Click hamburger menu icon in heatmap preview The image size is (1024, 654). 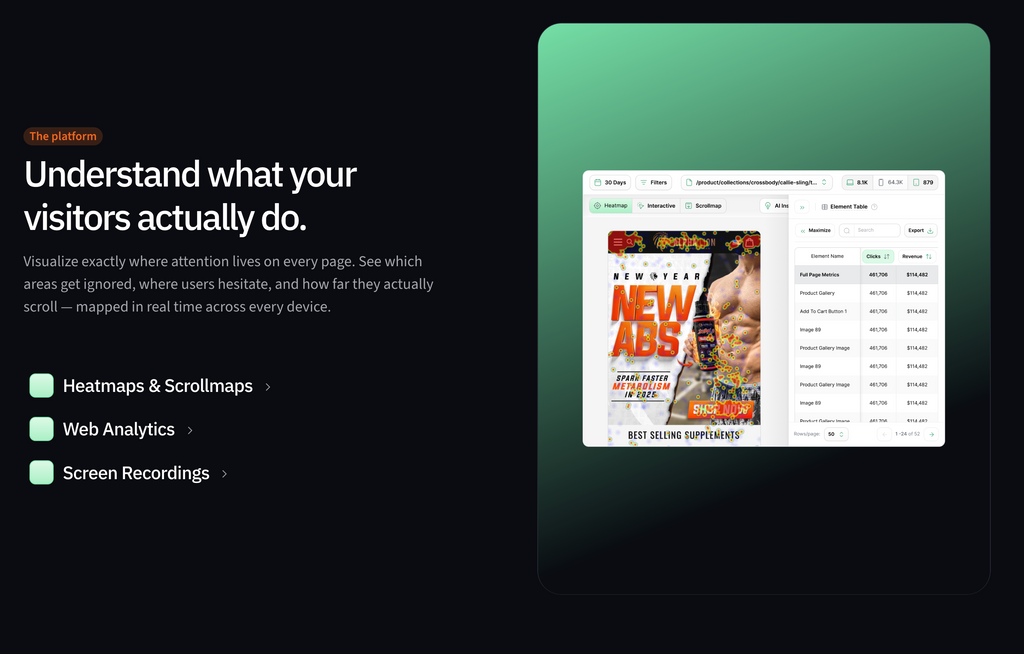(x=618, y=242)
